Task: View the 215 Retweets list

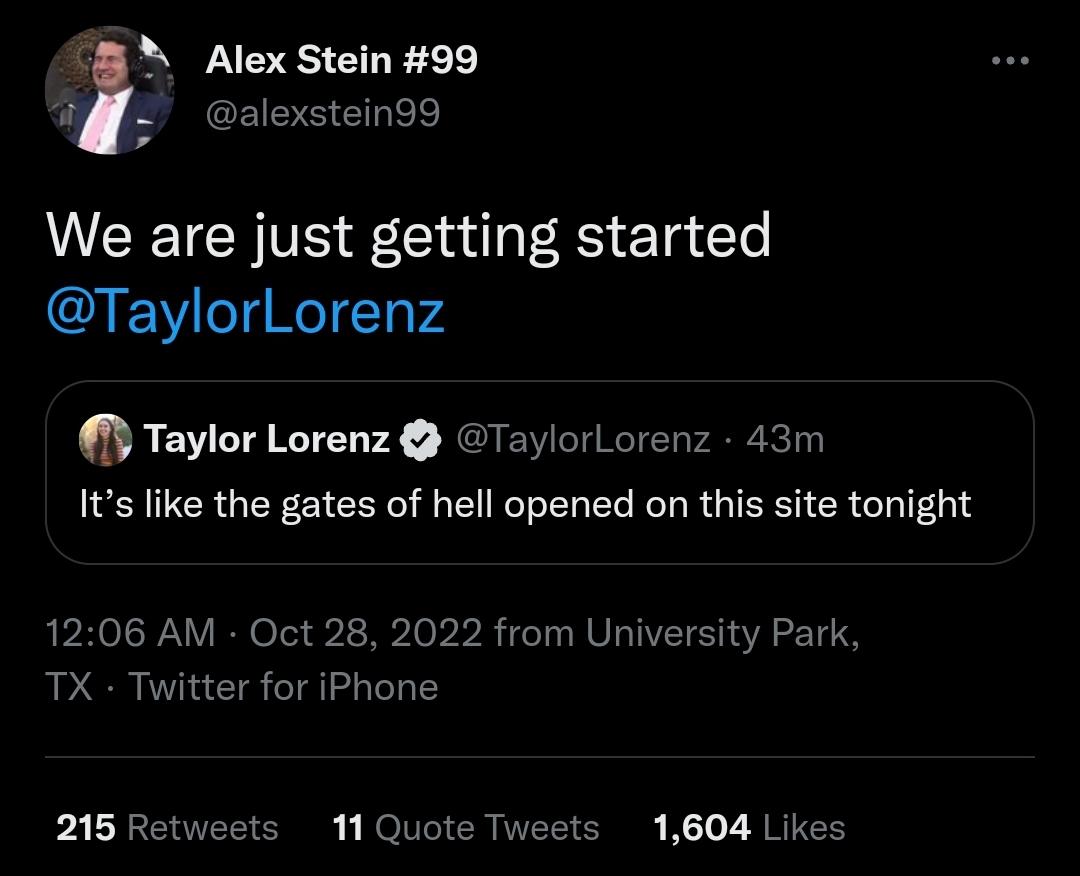Action: [x=167, y=828]
